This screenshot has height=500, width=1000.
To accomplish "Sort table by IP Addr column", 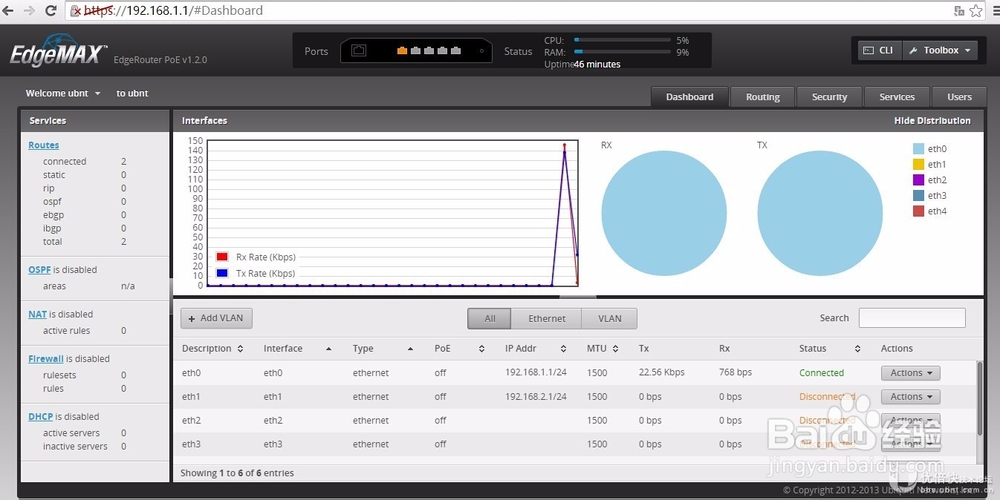I will 536,348.
